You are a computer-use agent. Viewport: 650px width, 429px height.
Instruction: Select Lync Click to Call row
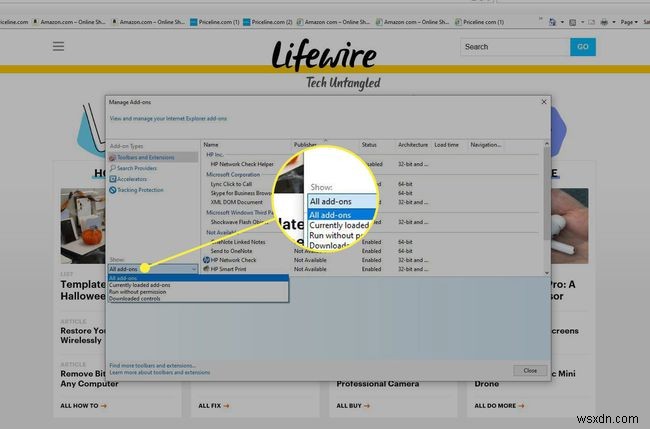pyautogui.click(x=231, y=184)
